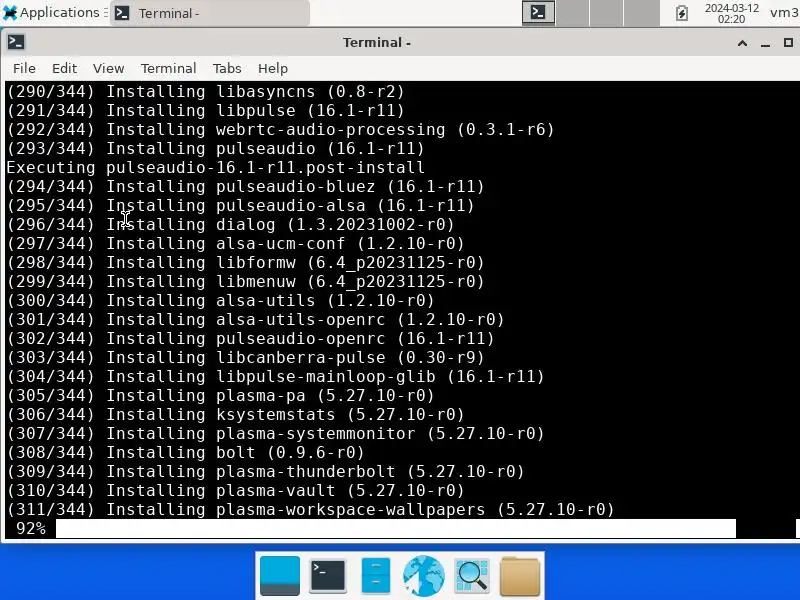Open the Help menu
Viewport: 800px width, 600px height.
(x=272, y=68)
